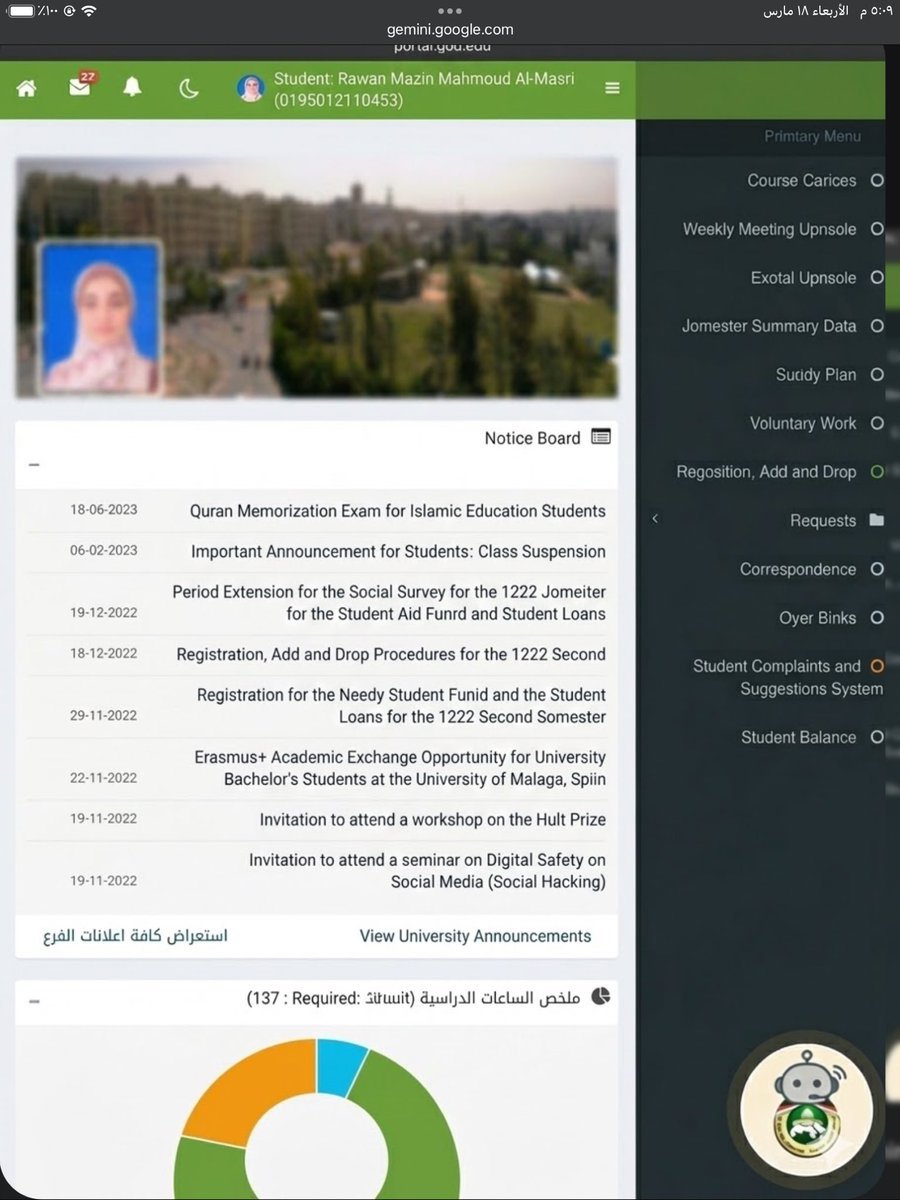The image size is (900, 1200).
Task: Toggle dark mode moon icon
Action: coord(189,89)
